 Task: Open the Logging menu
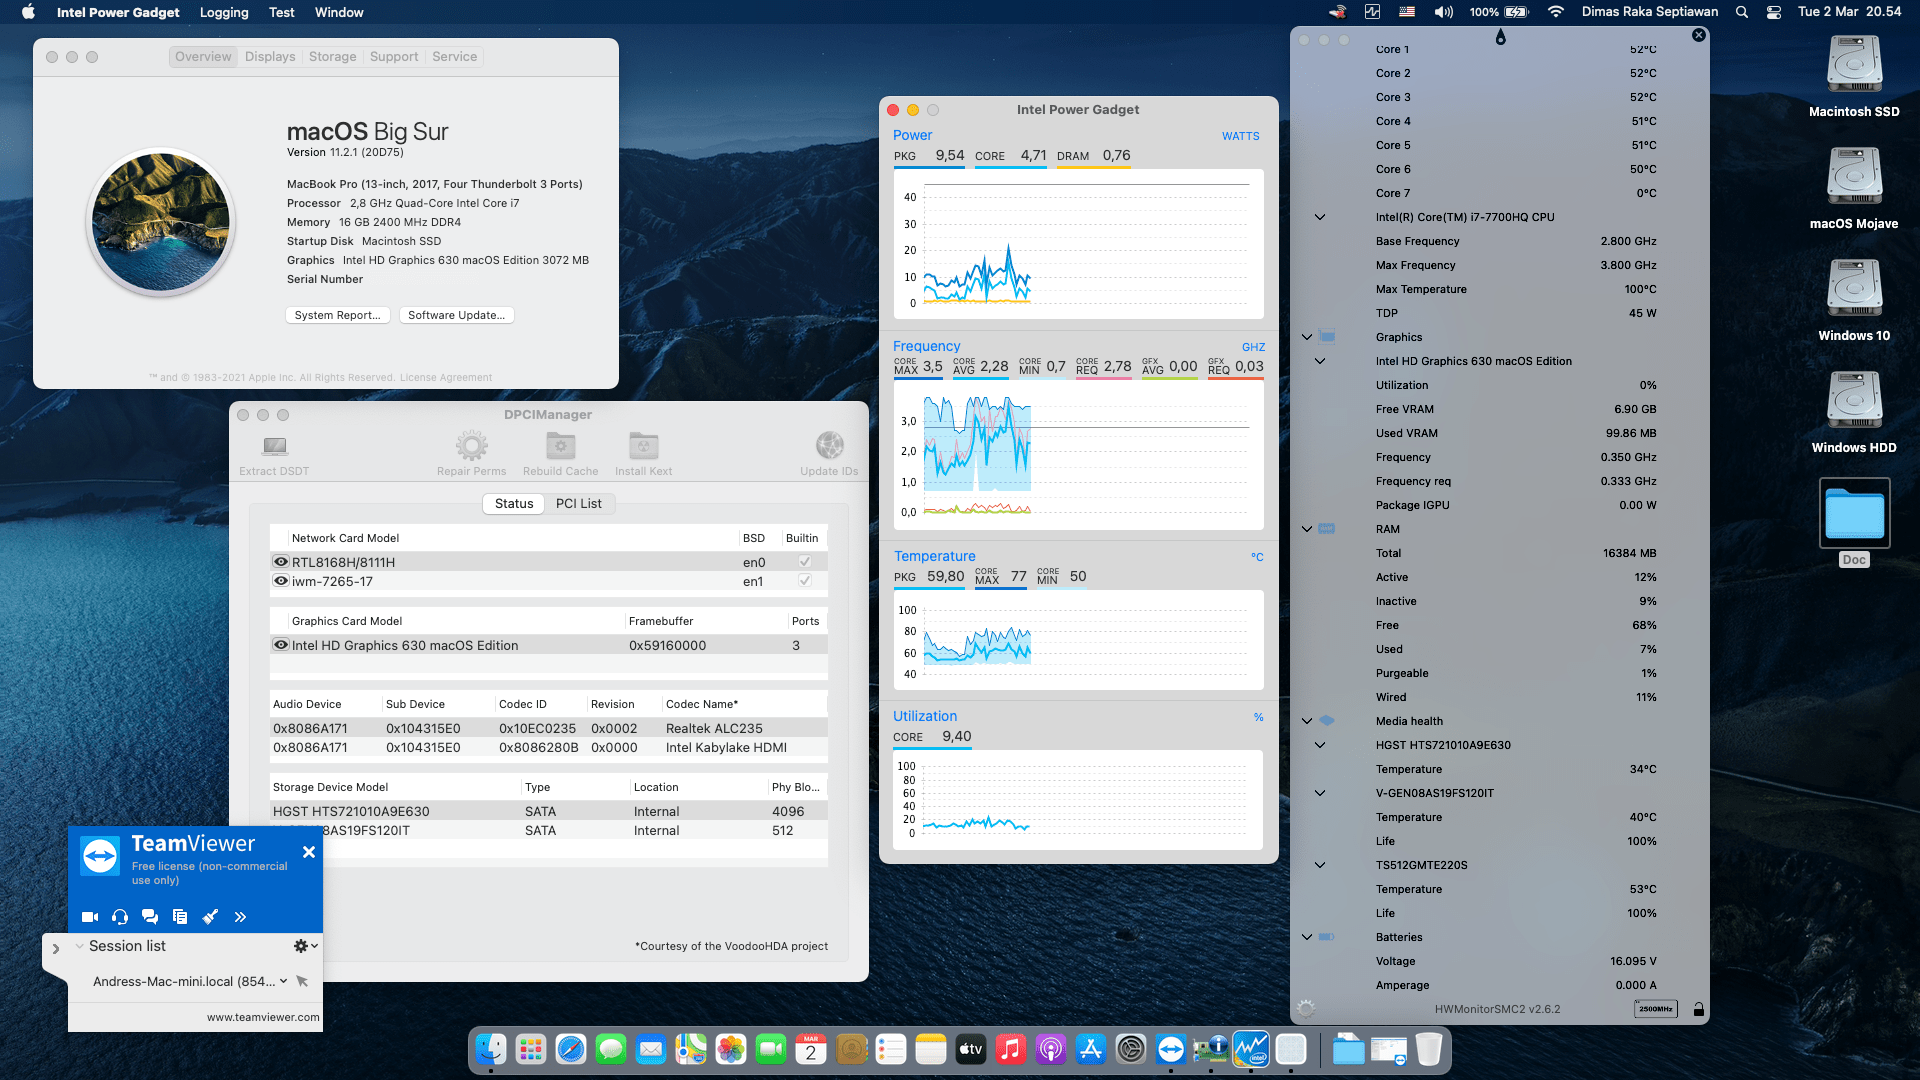pyautogui.click(x=224, y=12)
